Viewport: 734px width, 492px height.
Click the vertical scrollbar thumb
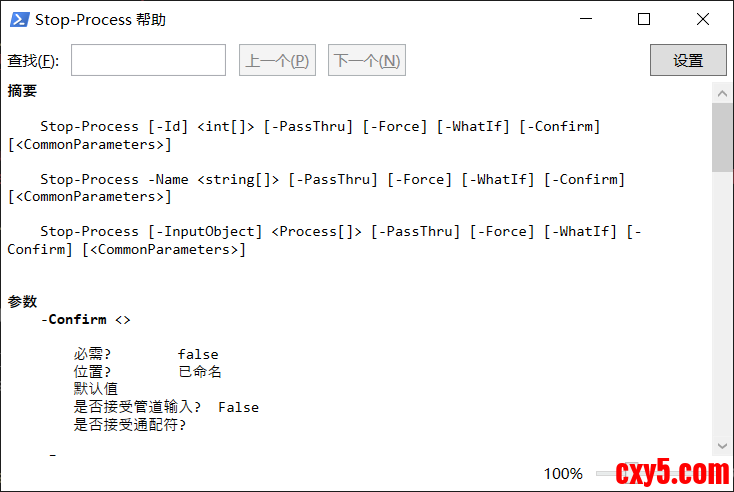pos(722,138)
